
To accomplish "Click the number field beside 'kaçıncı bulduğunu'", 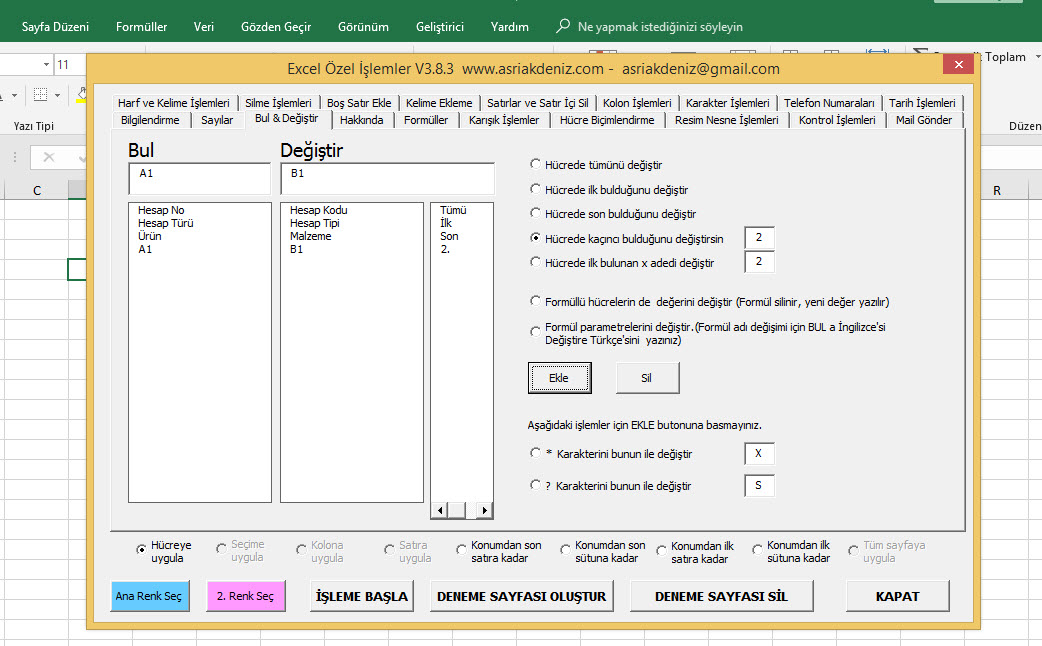I will click(759, 237).
